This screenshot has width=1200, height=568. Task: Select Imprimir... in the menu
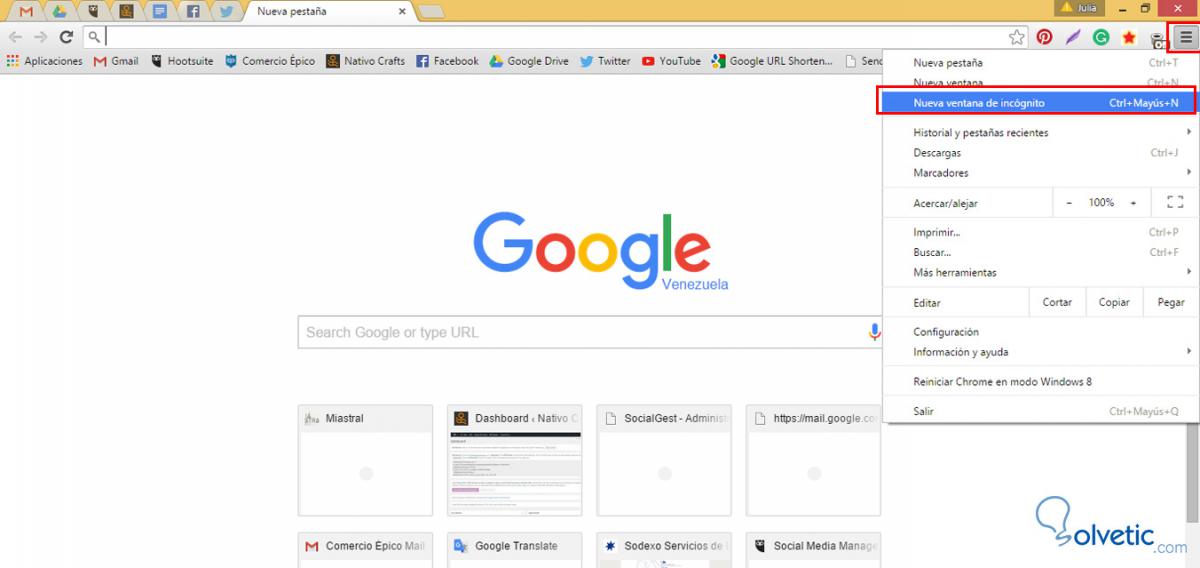coord(1040,233)
